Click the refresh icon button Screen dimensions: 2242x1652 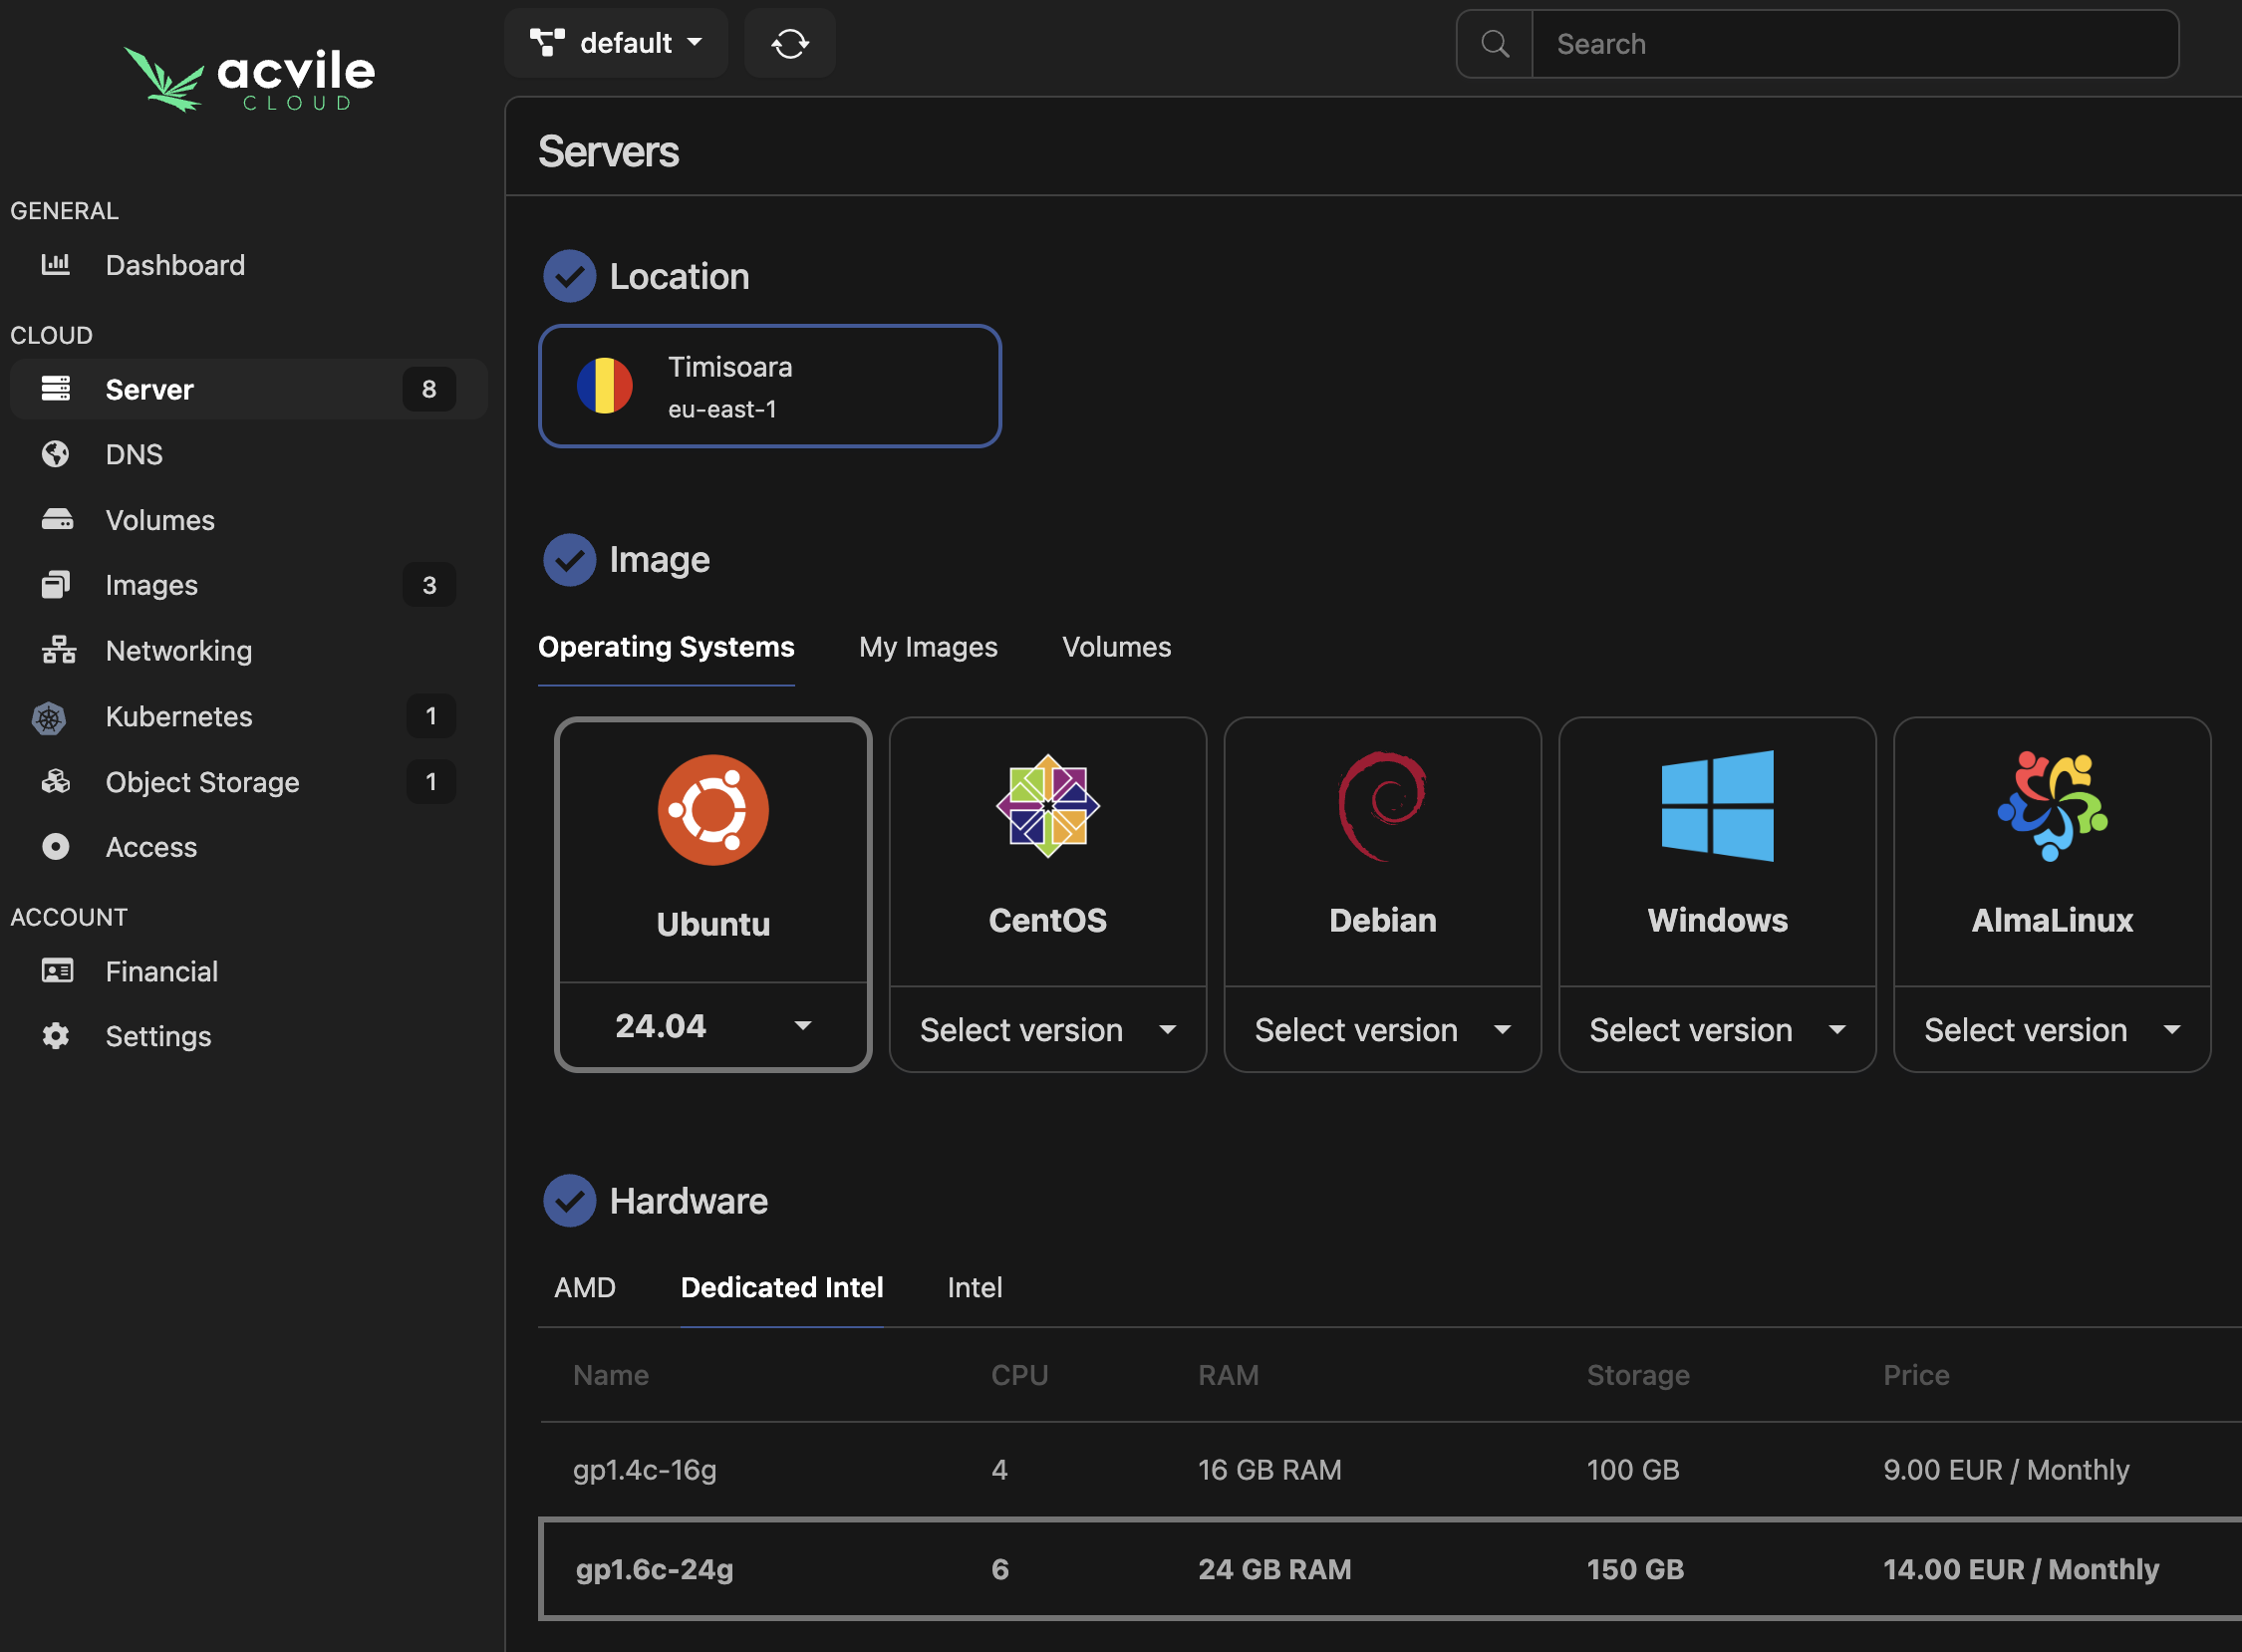[789, 43]
